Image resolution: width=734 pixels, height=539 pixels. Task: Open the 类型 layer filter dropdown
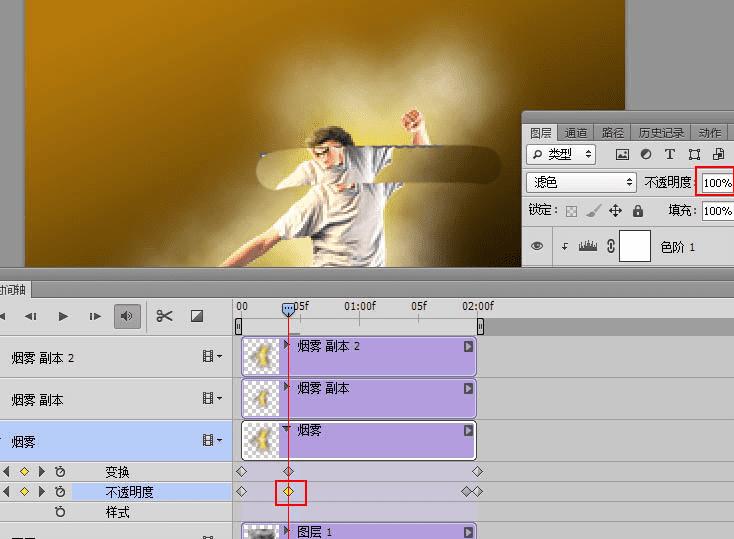(561, 154)
